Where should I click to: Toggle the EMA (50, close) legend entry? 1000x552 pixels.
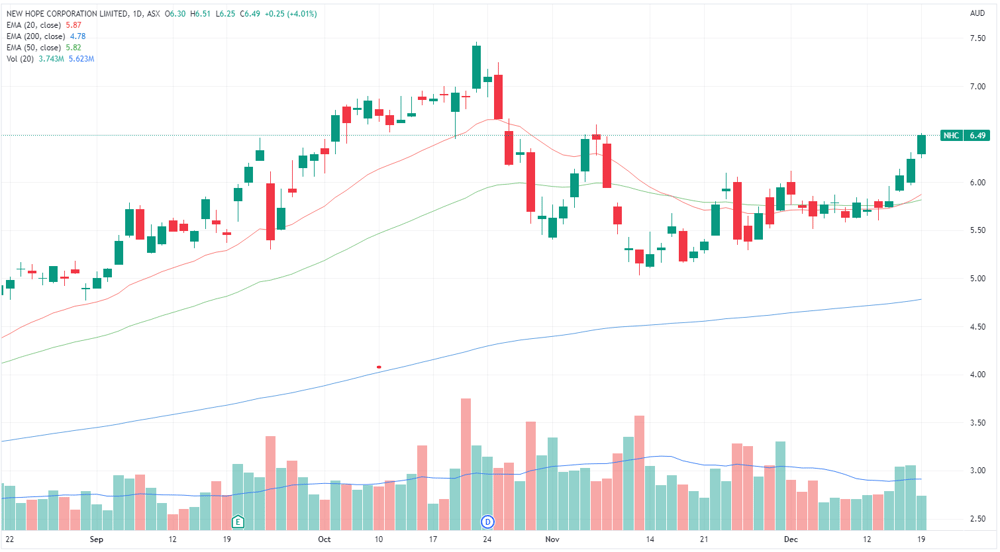pos(44,48)
